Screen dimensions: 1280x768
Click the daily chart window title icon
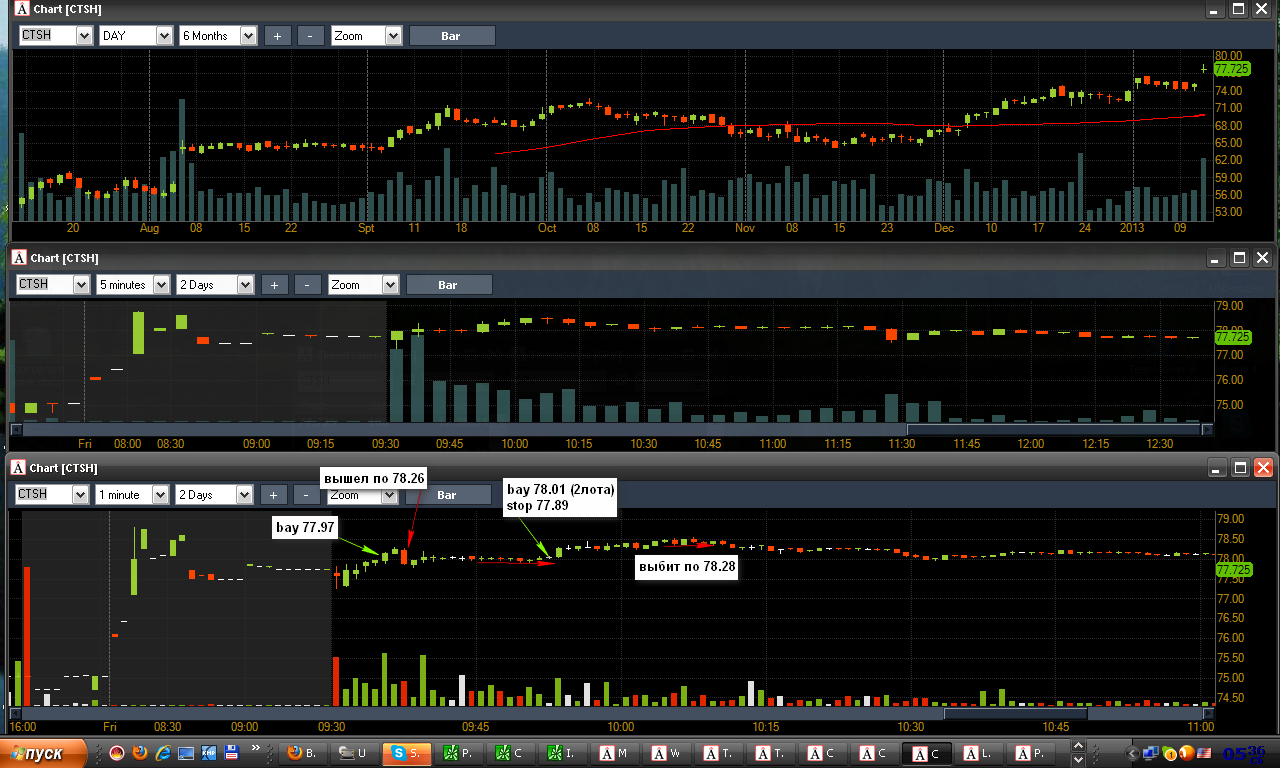coord(23,9)
